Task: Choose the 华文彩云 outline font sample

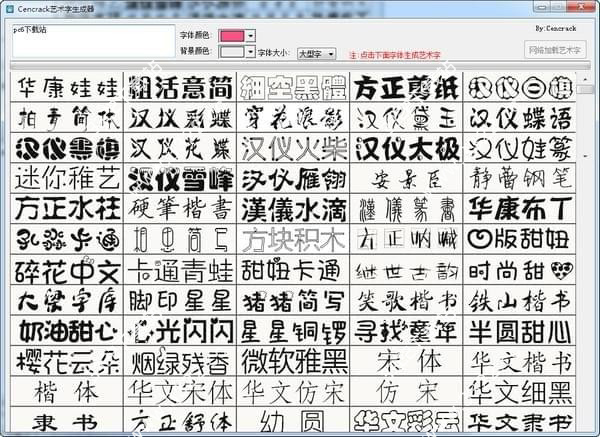Action: pos(406,420)
